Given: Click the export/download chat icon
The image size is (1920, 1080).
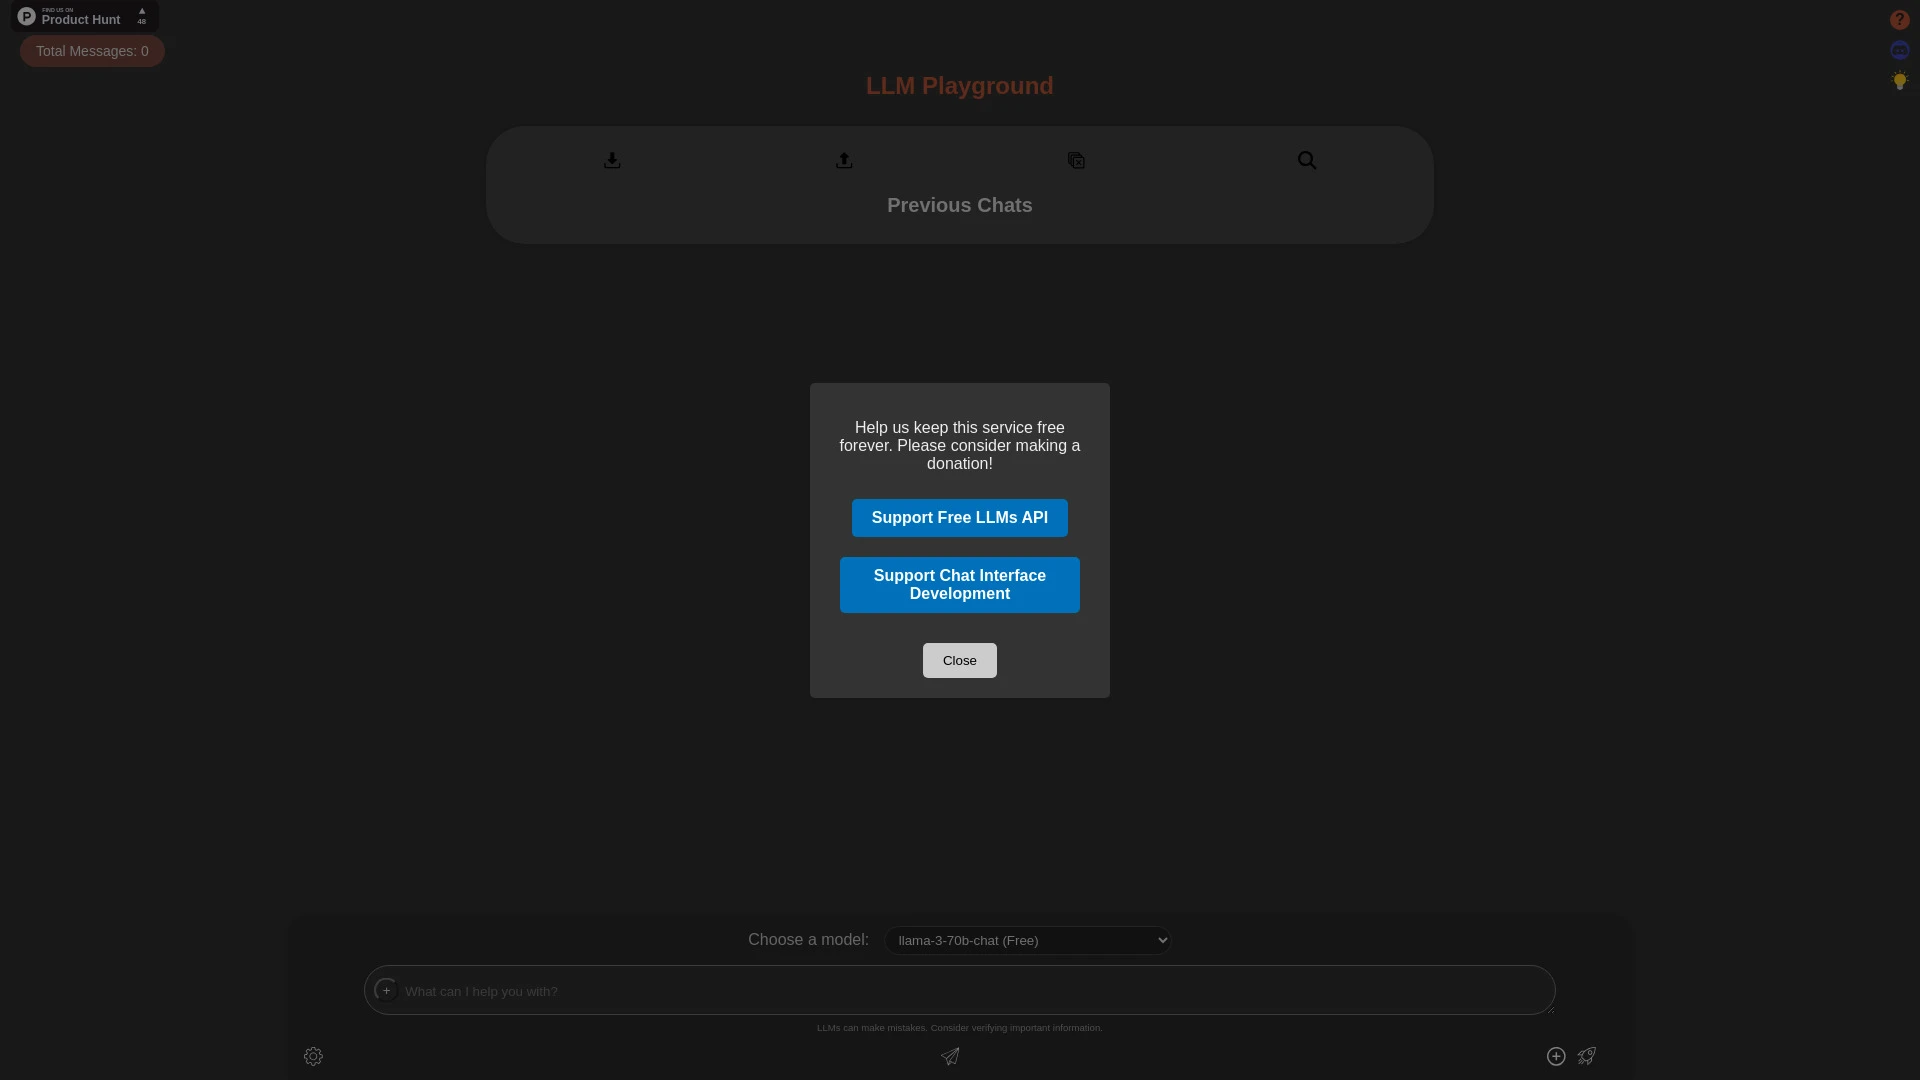Looking at the screenshot, I should point(612,160).
